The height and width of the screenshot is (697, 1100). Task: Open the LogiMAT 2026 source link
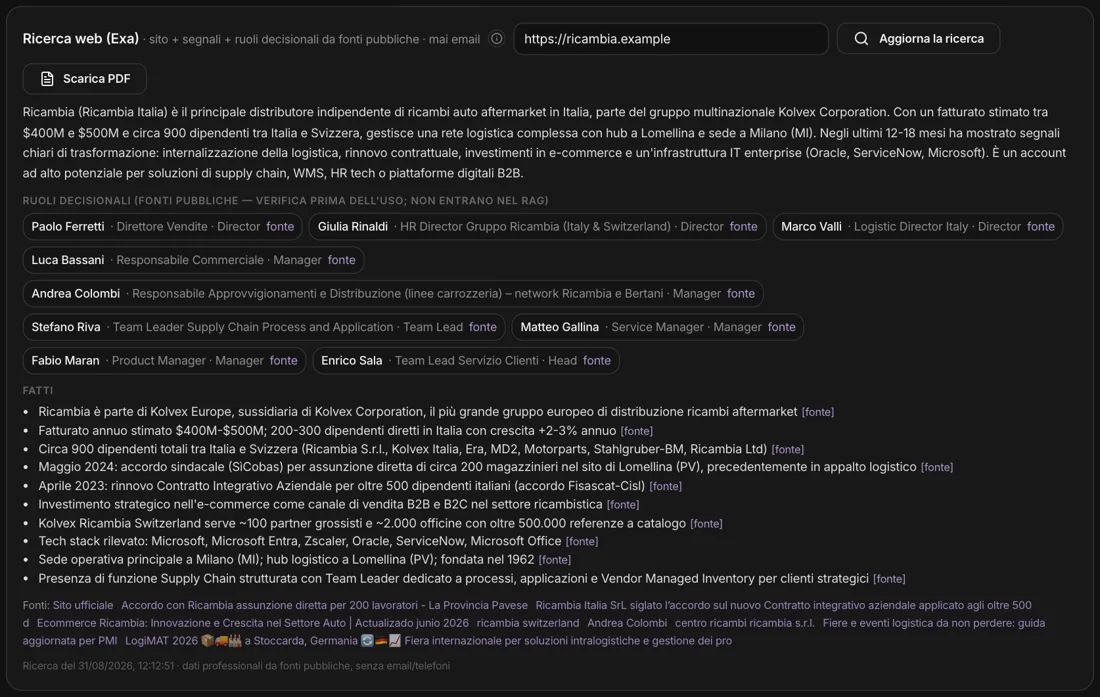429,641
